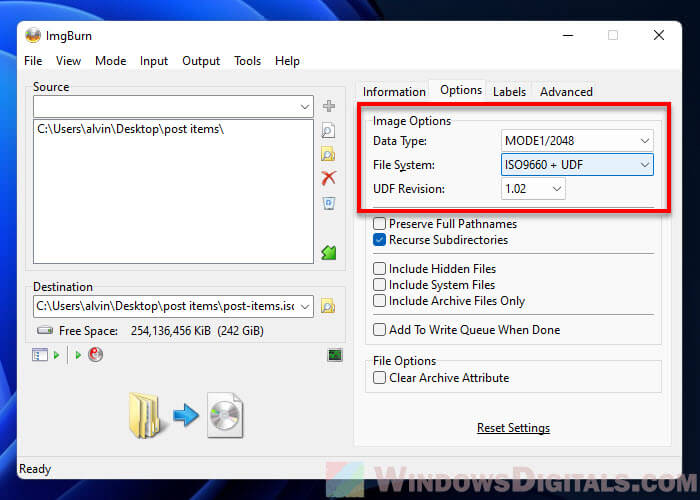Open the Help menu
The width and height of the screenshot is (700, 500).
pos(287,61)
